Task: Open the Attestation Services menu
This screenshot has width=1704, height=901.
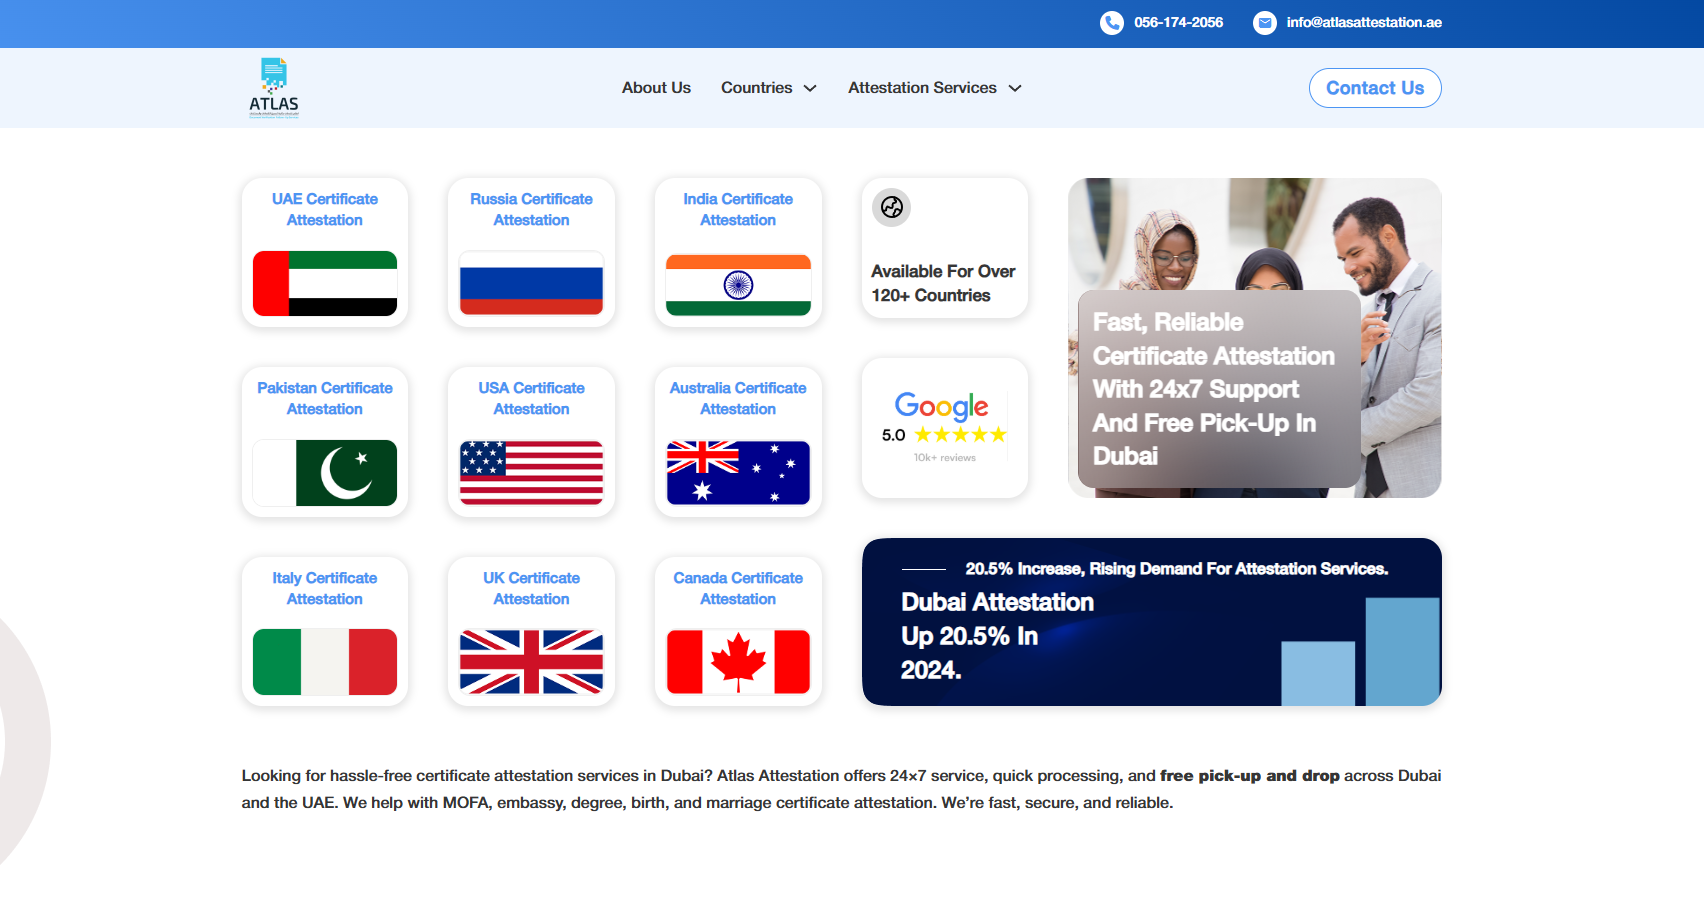Action: [922, 88]
